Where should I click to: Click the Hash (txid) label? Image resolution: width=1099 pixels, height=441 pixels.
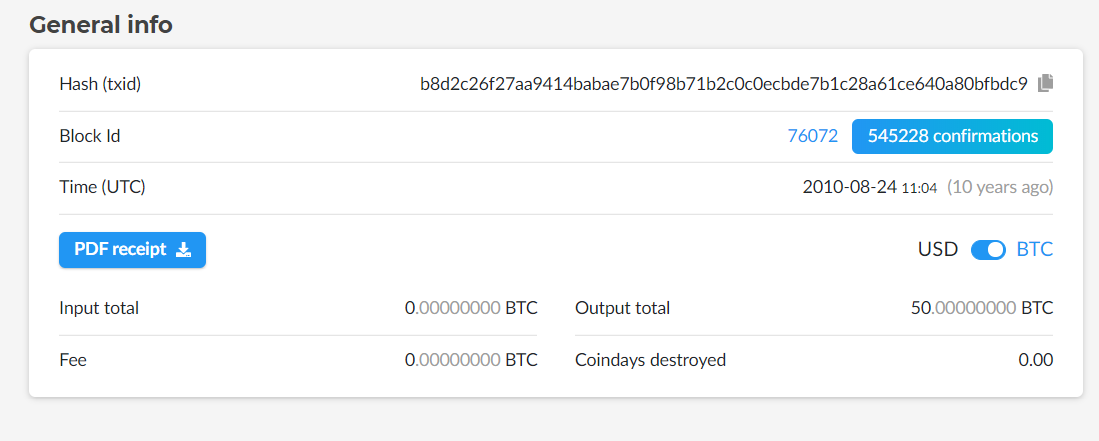coord(100,84)
